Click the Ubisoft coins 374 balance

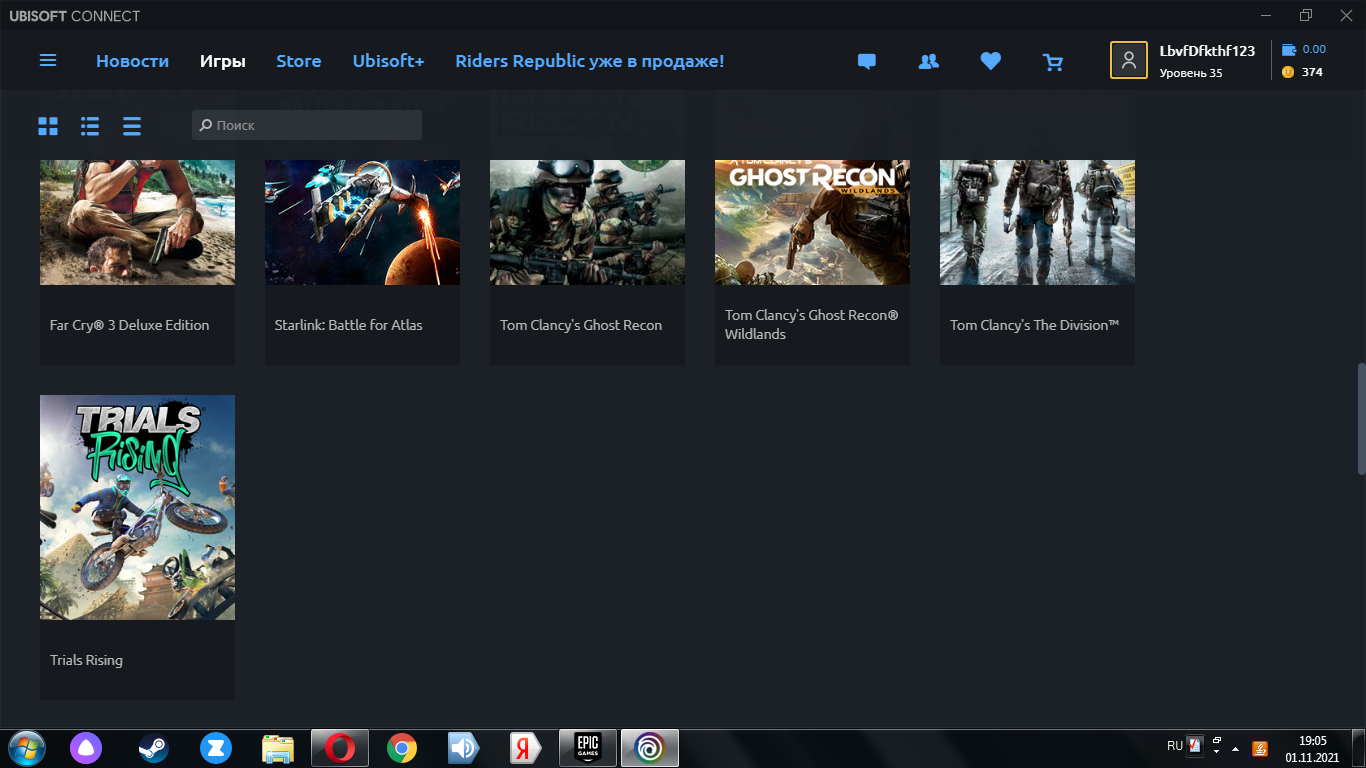1302,72
